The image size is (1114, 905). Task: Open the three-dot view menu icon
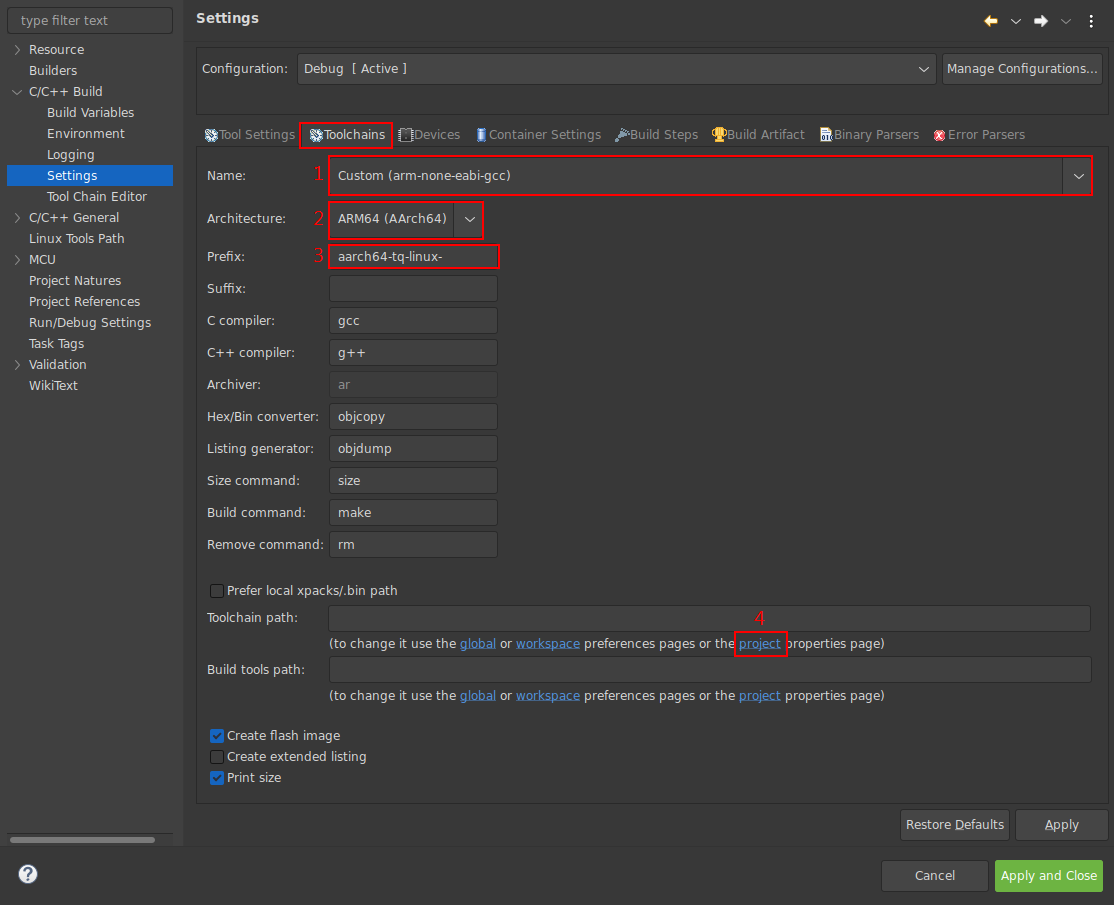click(1091, 21)
